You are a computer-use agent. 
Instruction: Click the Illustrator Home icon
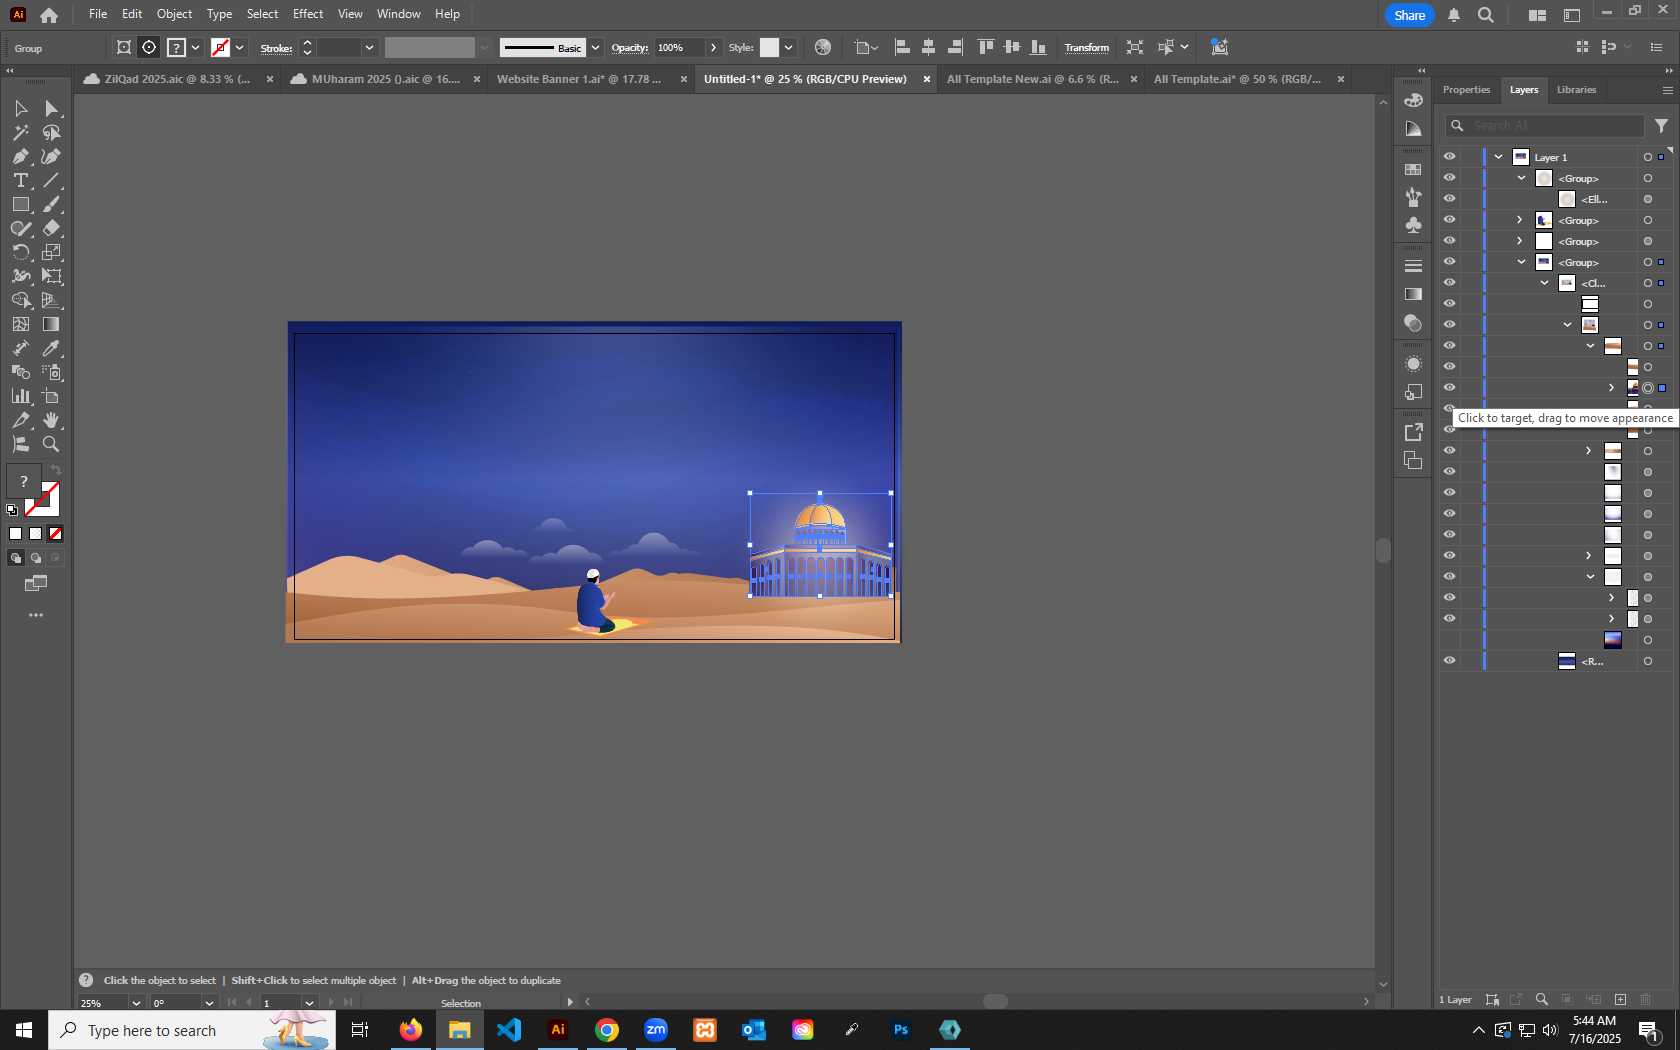[x=49, y=15]
